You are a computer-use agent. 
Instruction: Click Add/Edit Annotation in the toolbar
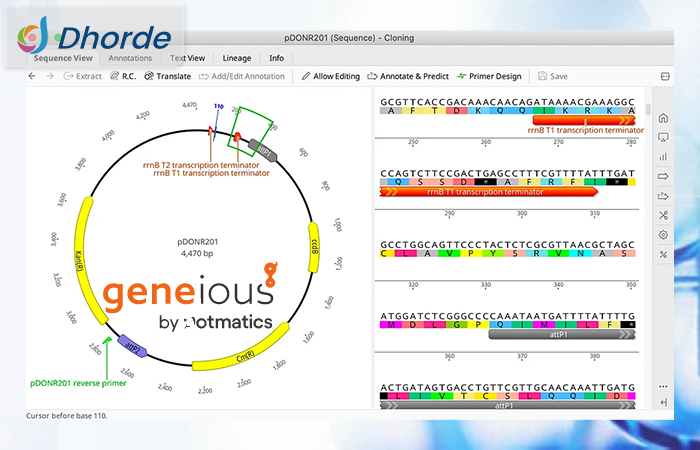pos(242,76)
